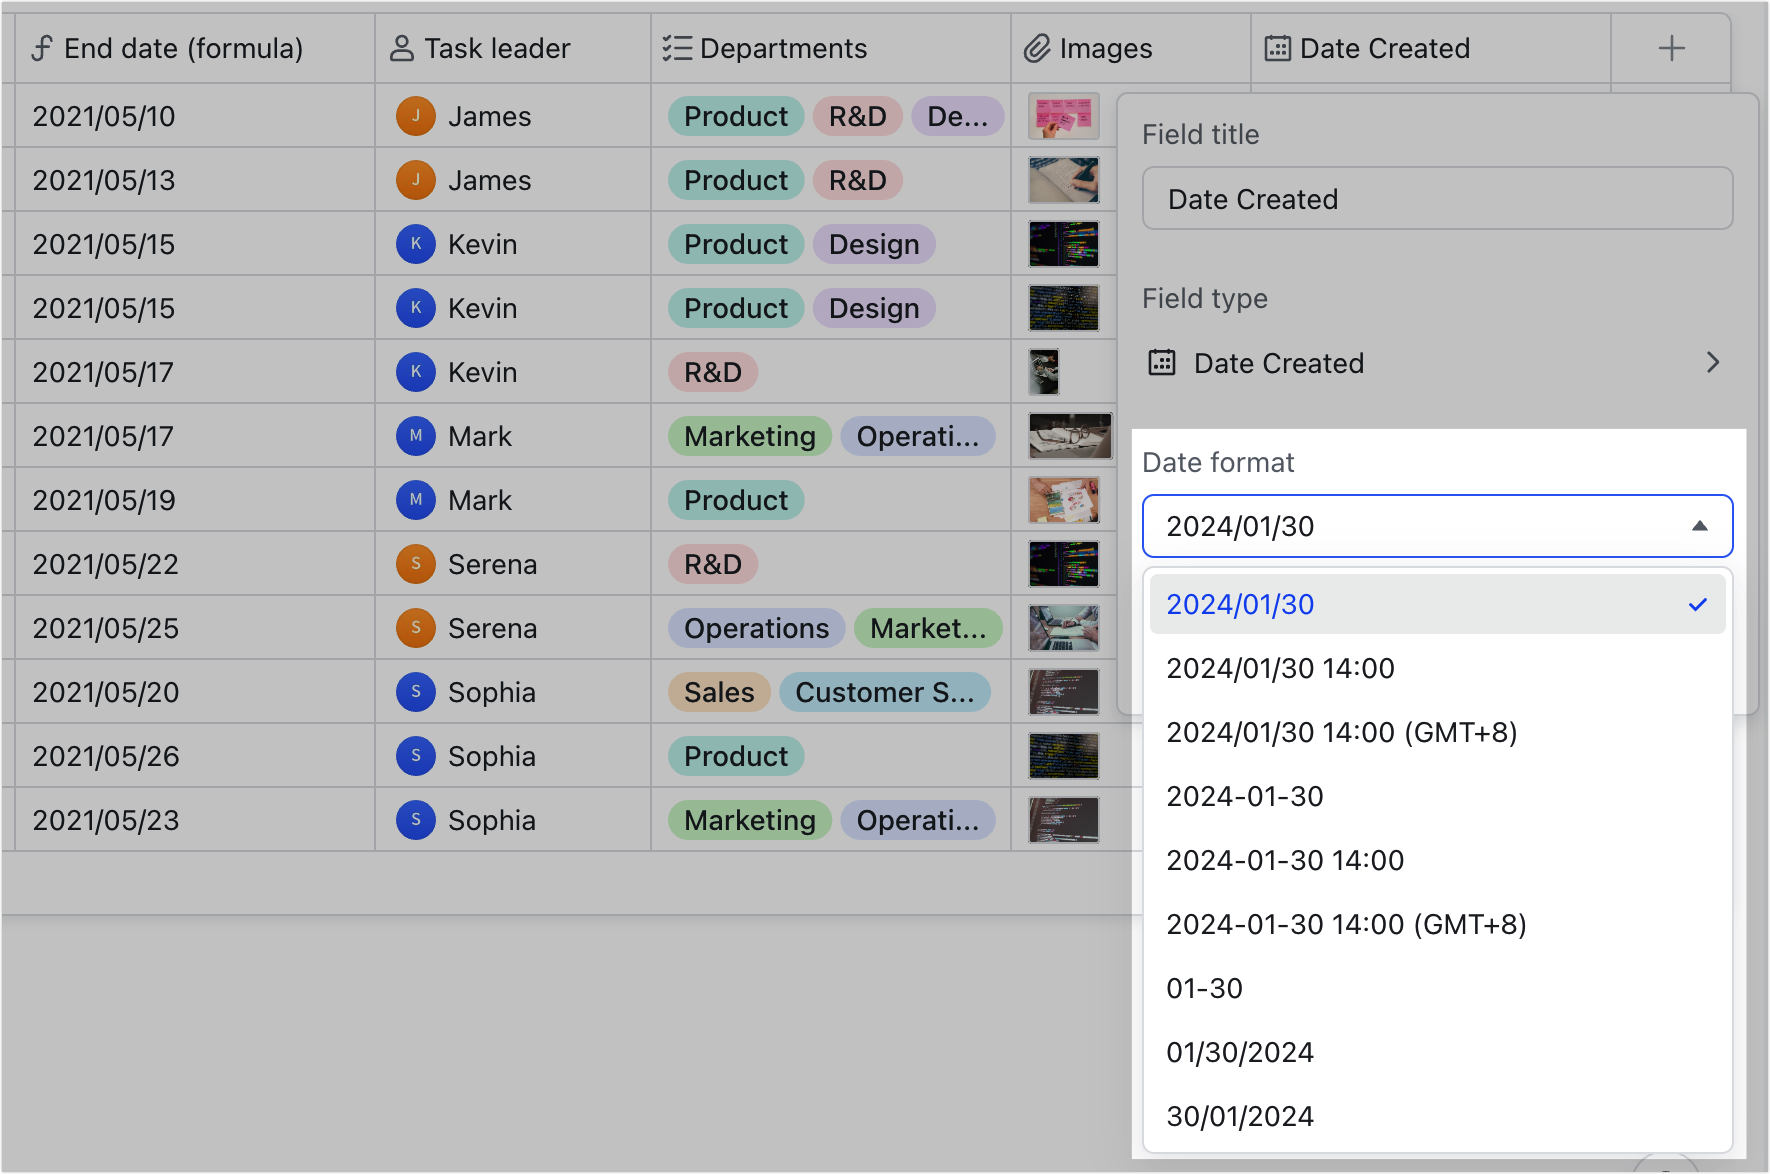Edit the Field title input box
Viewport: 1770px width, 1174px height.
[1436, 199]
